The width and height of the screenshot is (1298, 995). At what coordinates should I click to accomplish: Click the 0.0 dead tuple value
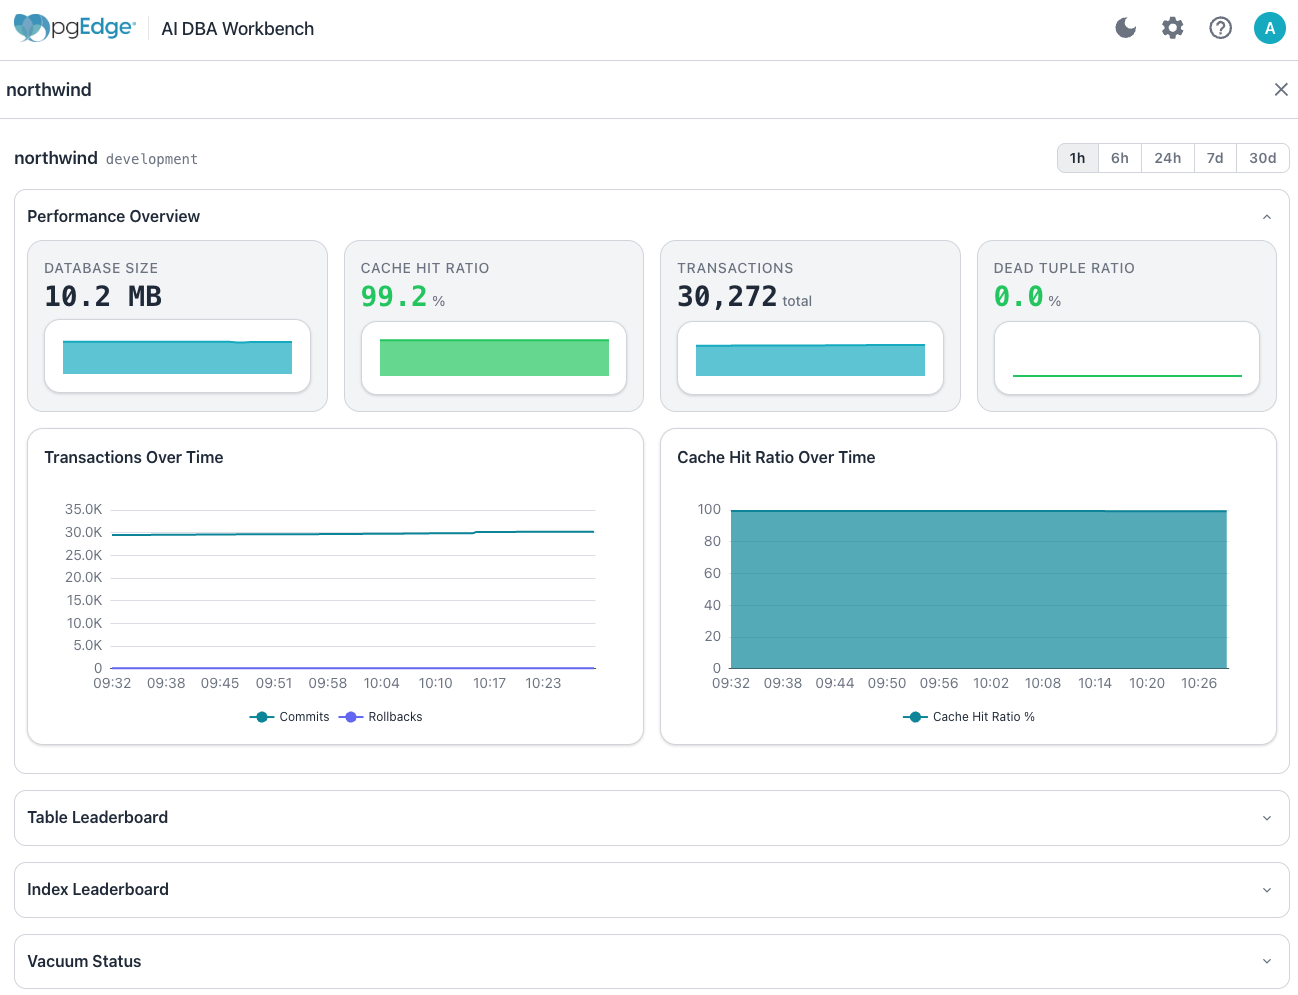pos(1019,296)
